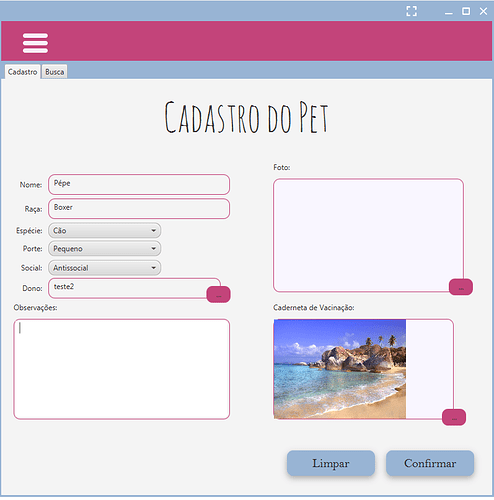
Task: Expand the Espécie dropdown showing Cão
Action: coord(105,231)
